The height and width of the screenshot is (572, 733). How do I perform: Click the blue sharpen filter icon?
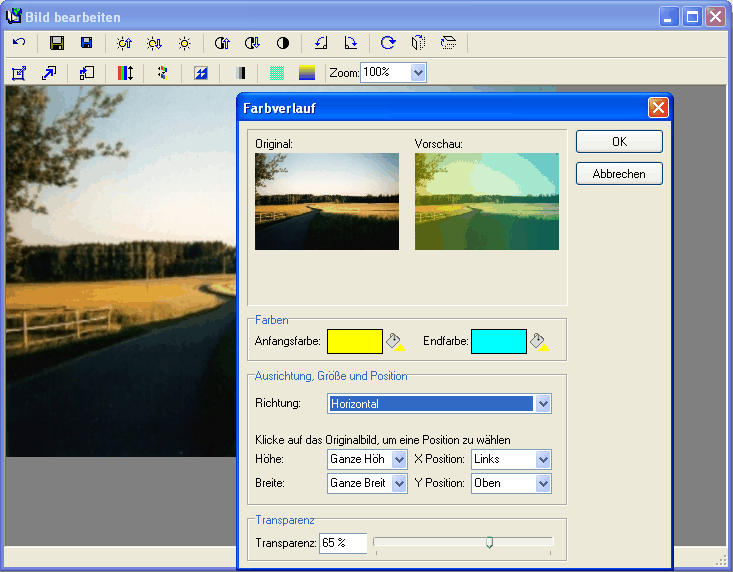[x=201, y=73]
